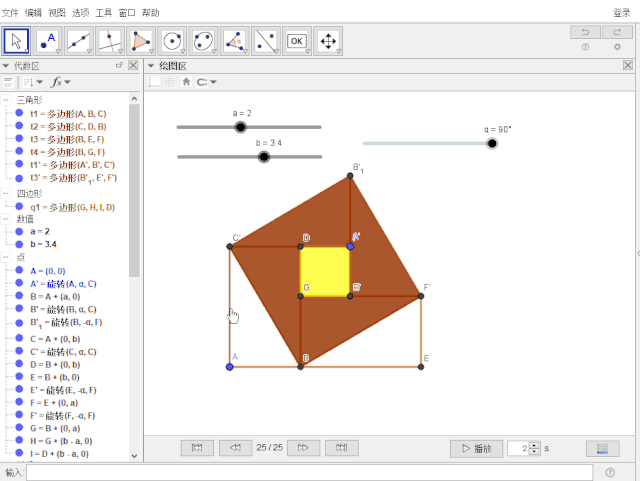Image resolution: width=640 pixels, height=481 pixels.
Task: Open the 工具 menu
Action: coord(104,13)
